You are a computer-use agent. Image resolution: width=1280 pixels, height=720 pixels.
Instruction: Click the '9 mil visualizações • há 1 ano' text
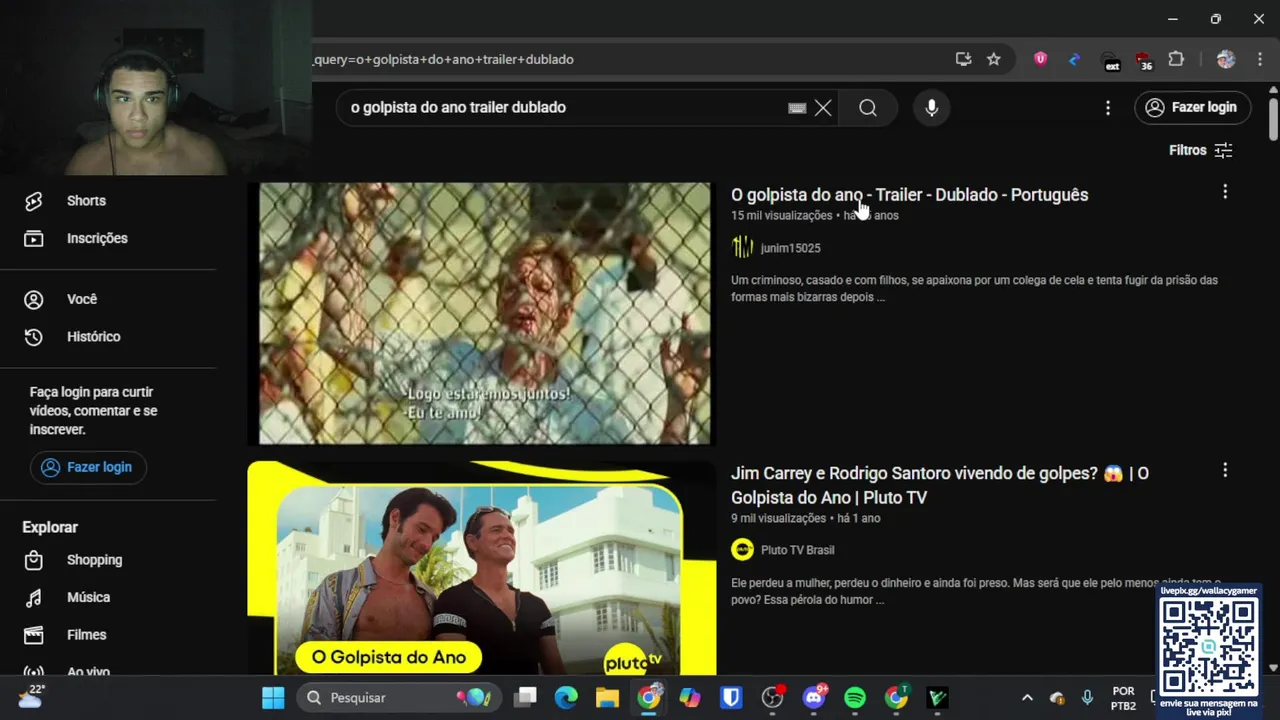point(805,518)
